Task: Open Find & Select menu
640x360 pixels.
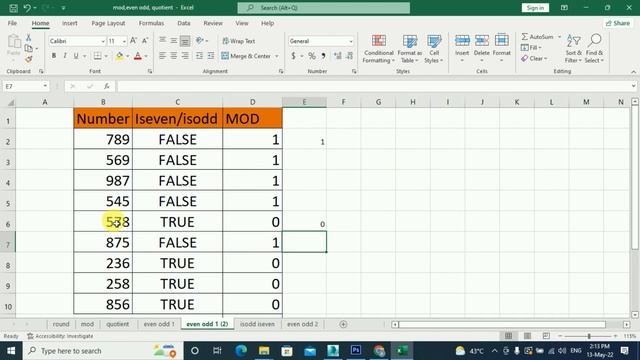Action: click(594, 49)
